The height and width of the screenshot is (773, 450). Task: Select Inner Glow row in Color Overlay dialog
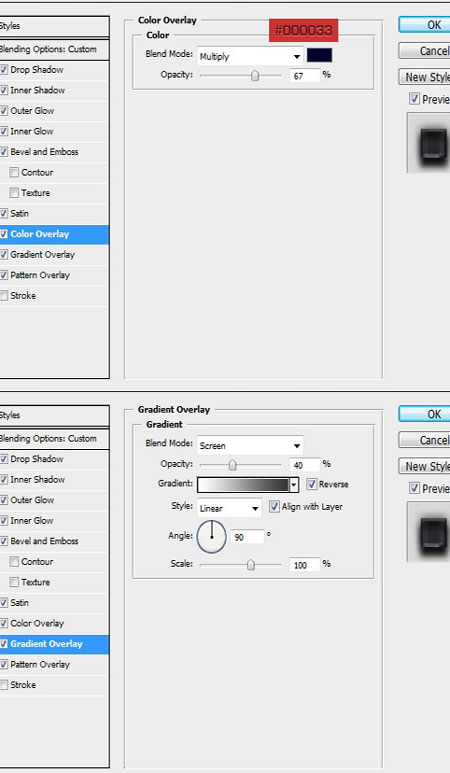[x=53, y=131]
